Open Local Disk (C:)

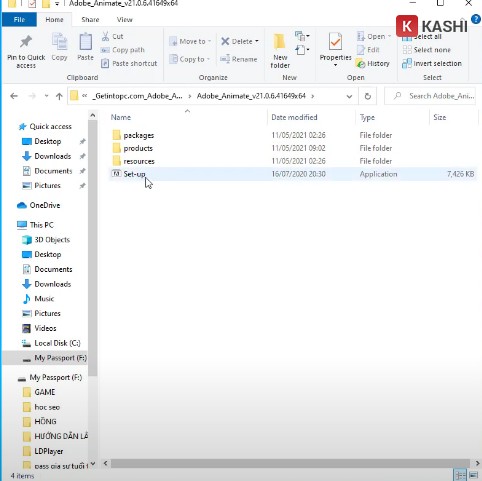[57, 343]
